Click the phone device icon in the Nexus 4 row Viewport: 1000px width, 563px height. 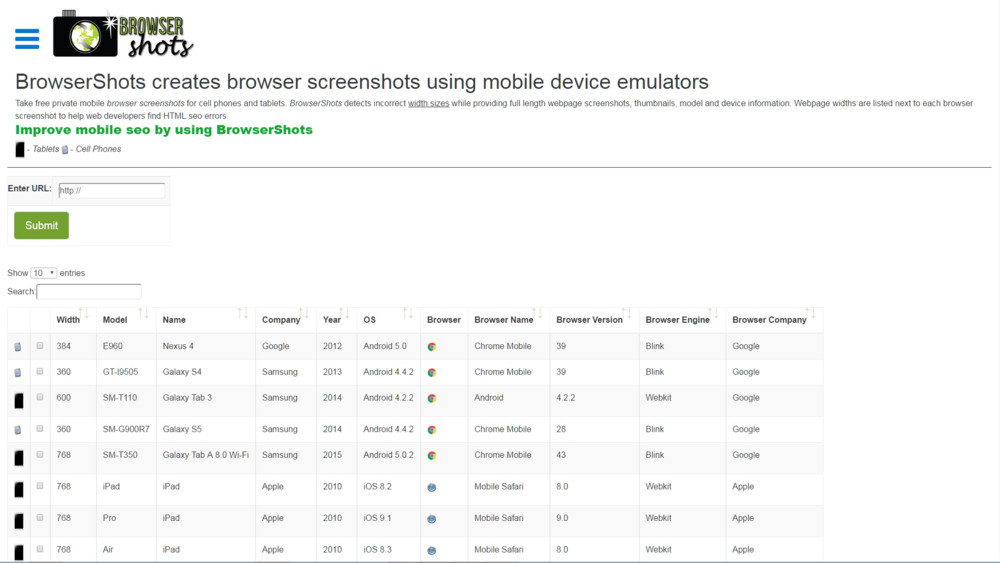[18, 347]
